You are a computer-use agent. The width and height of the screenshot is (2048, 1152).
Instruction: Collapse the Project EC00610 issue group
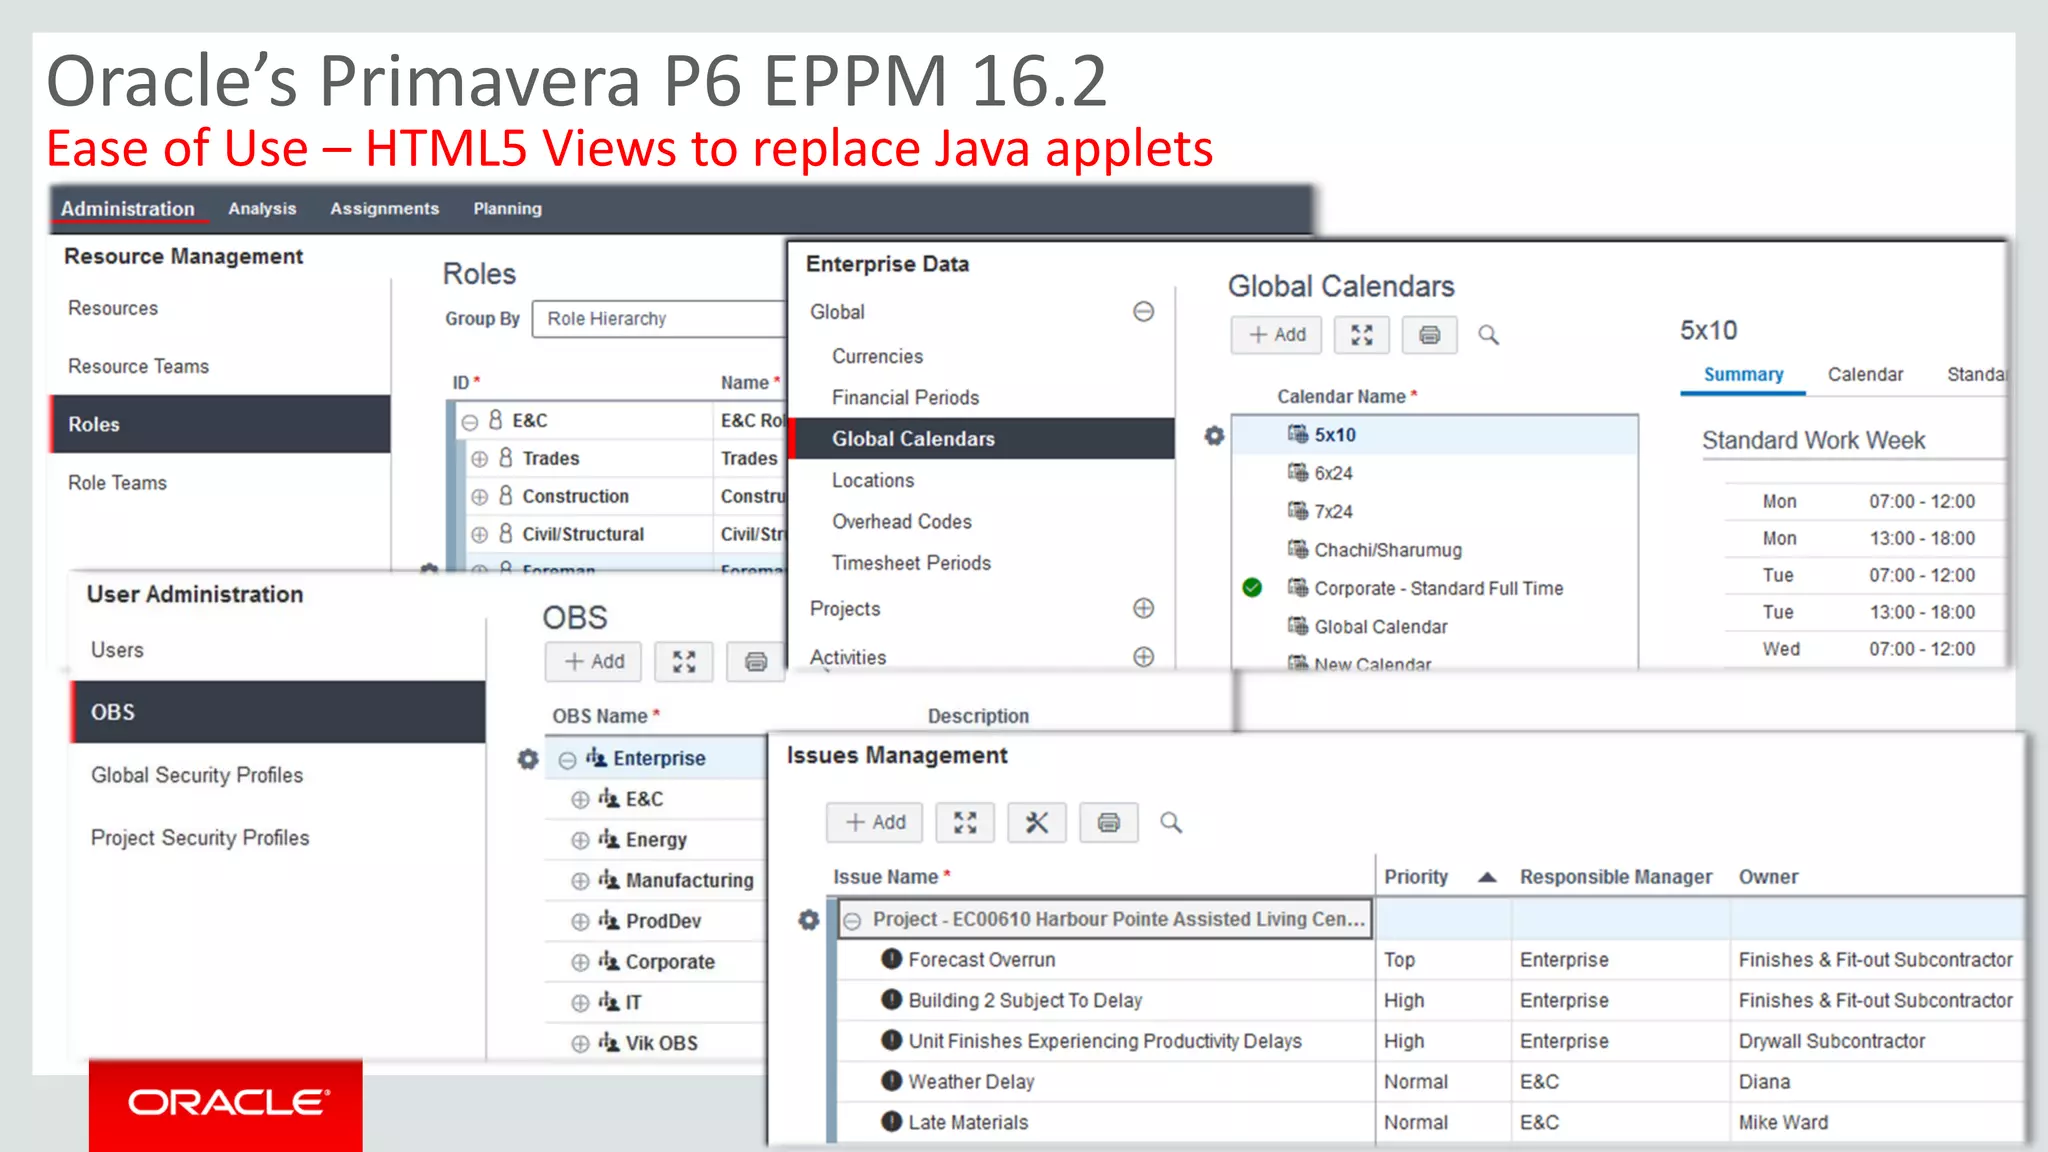852,921
